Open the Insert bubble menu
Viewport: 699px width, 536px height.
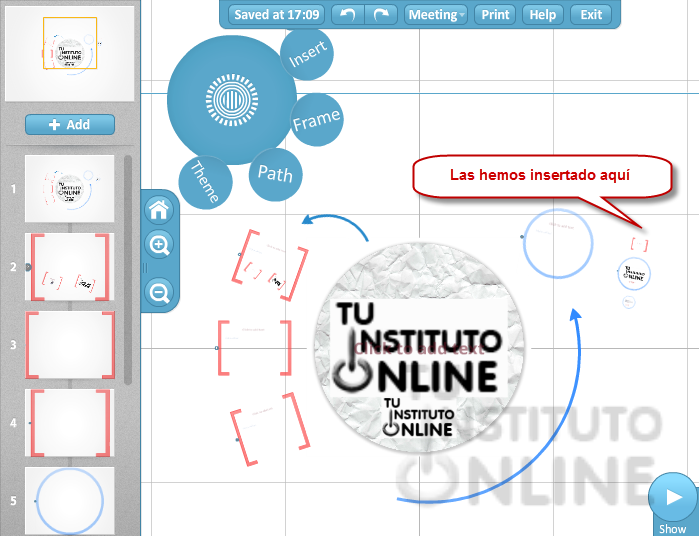(307, 54)
